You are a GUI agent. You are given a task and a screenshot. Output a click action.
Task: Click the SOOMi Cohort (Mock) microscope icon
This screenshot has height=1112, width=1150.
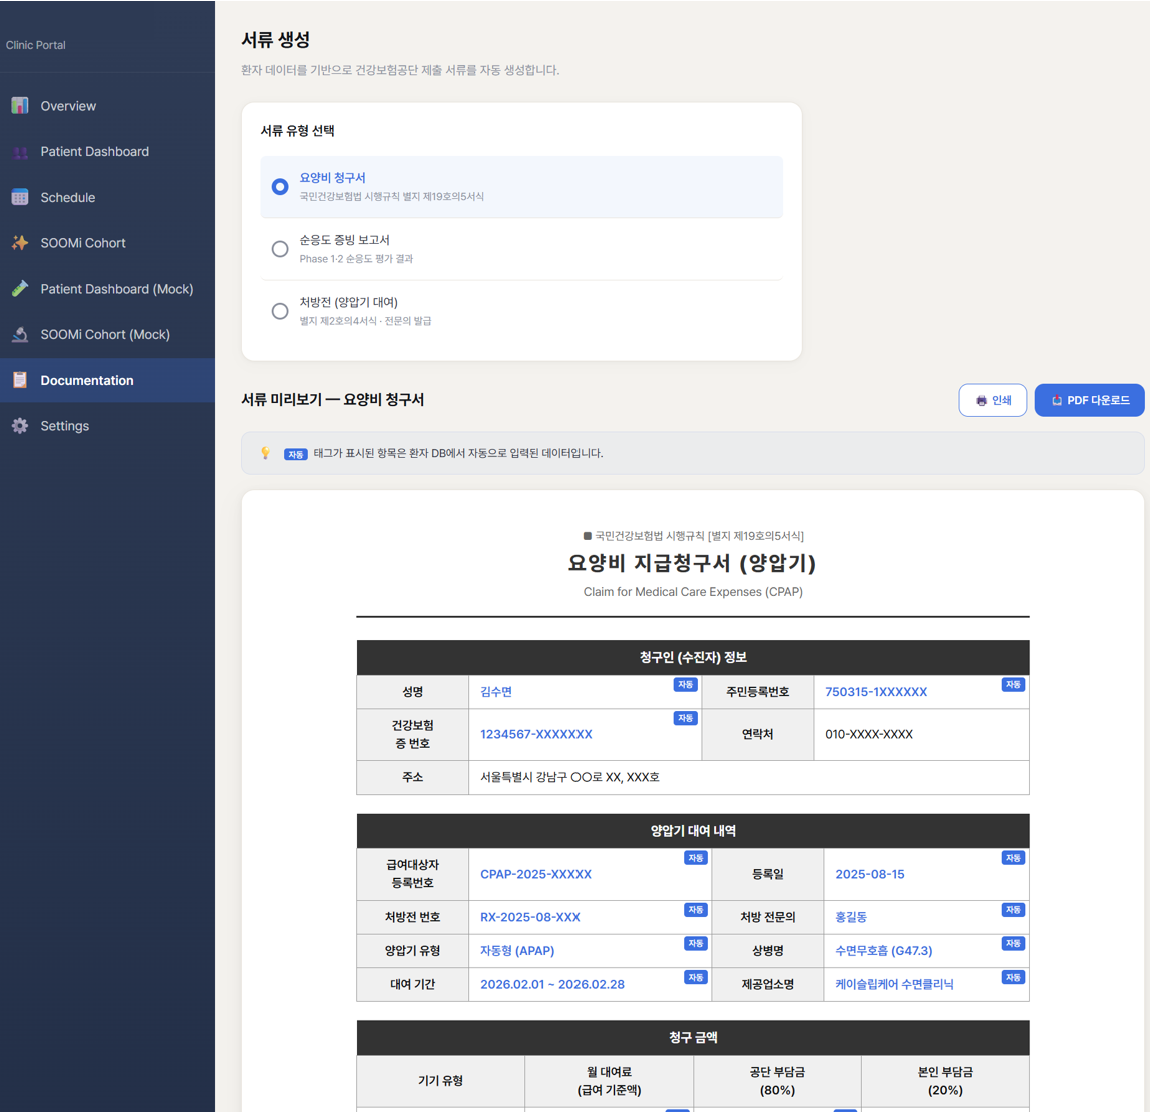(20, 335)
